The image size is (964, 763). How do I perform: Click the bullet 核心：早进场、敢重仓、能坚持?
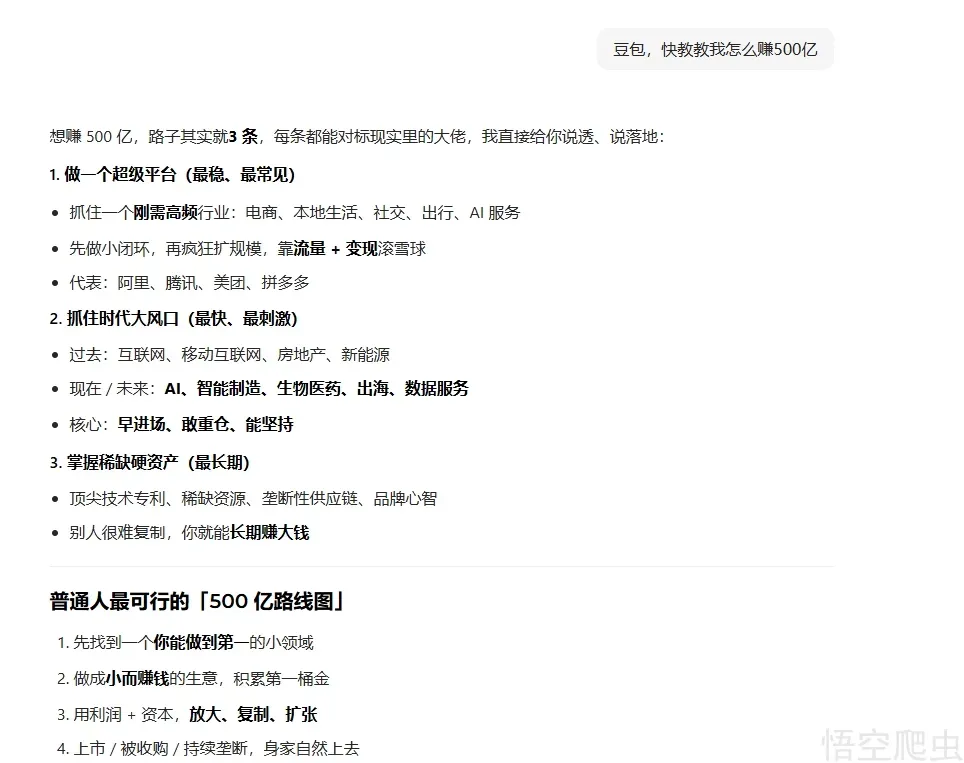(181, 424)
